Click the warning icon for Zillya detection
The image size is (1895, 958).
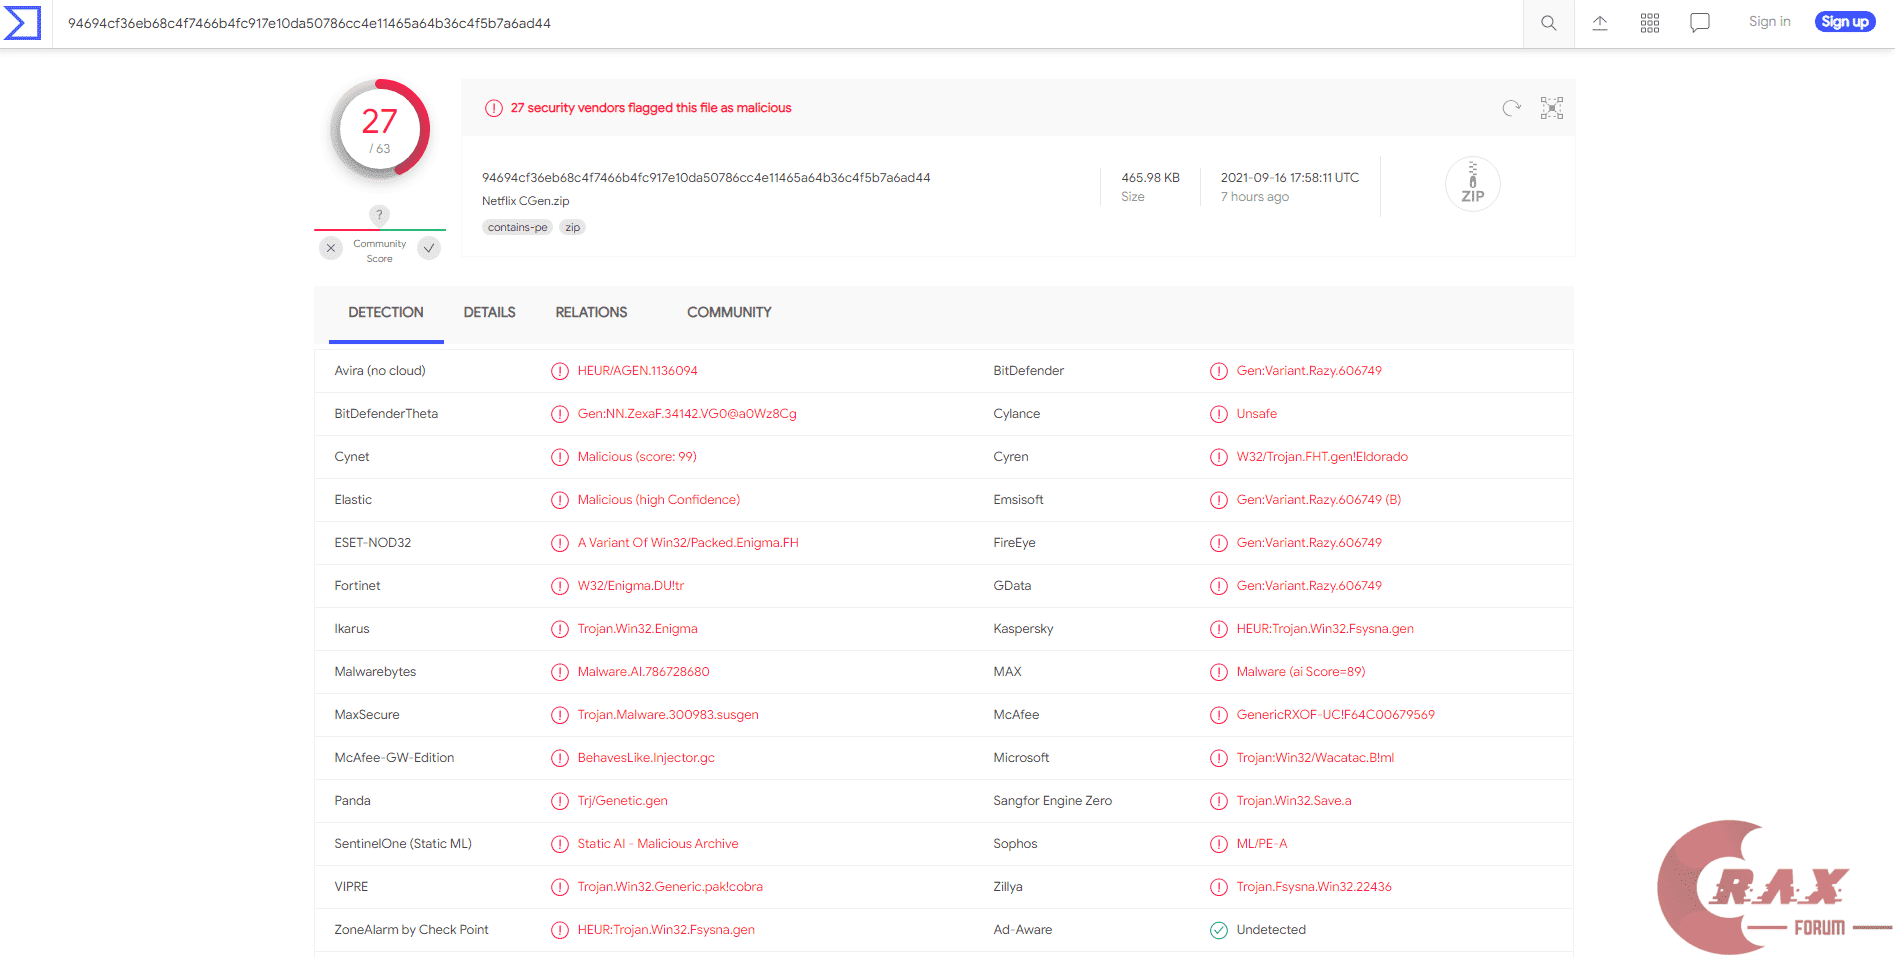coord(1219,887)
